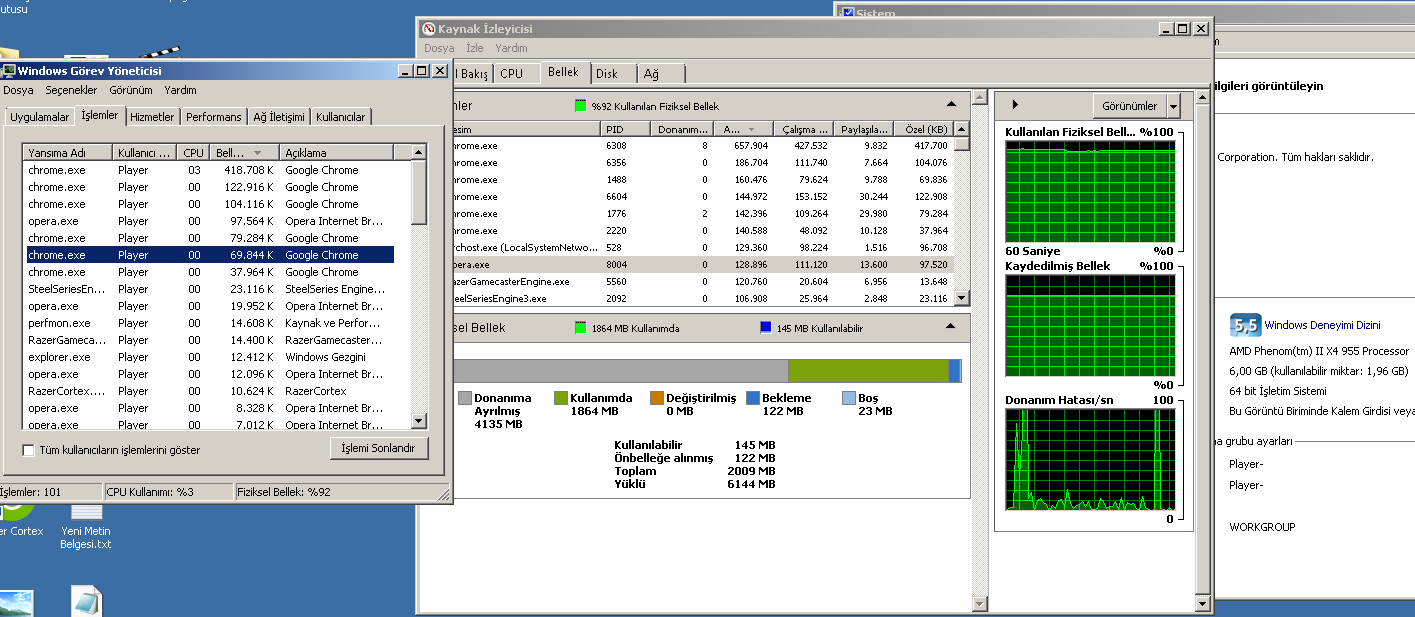Click the blue Kullanılabilir memory legend icon

pyautogui.click(x=765, y=328)
